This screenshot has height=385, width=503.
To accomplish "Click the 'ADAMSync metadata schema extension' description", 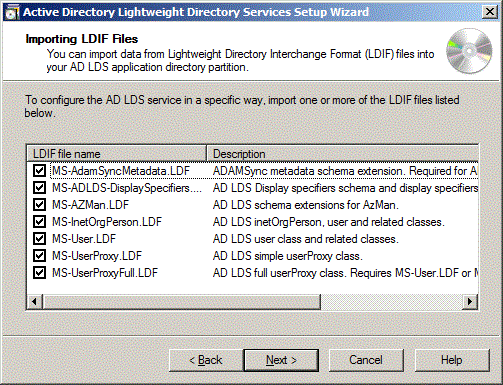I will (x=345, y=171).
